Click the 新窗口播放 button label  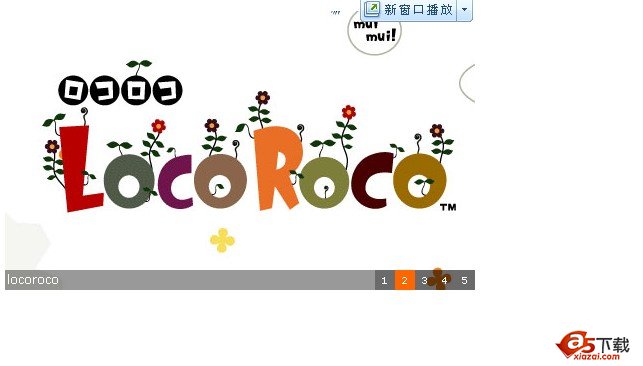(x=418, y=9)
